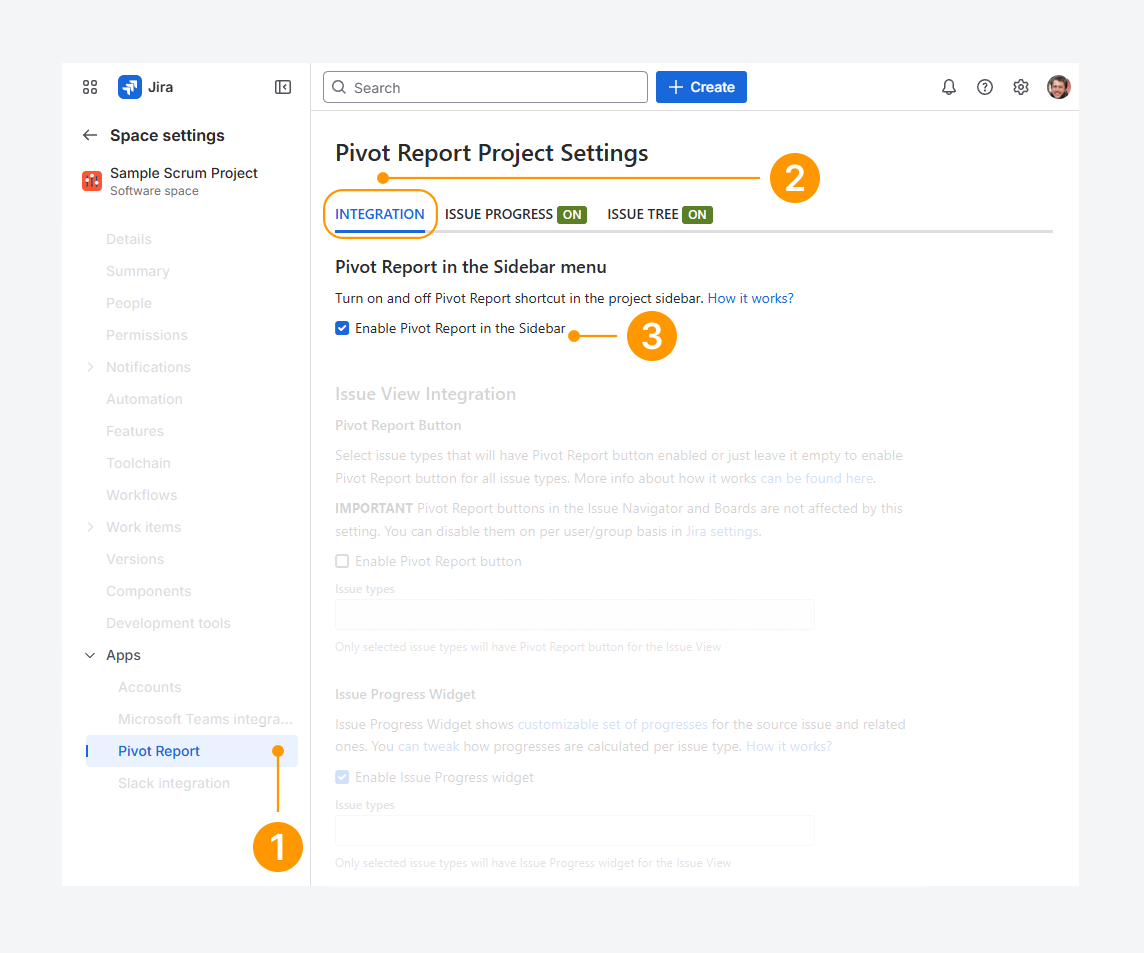Open the app switcher grid icon
1144x953 pixels.
tap(90, 88)
